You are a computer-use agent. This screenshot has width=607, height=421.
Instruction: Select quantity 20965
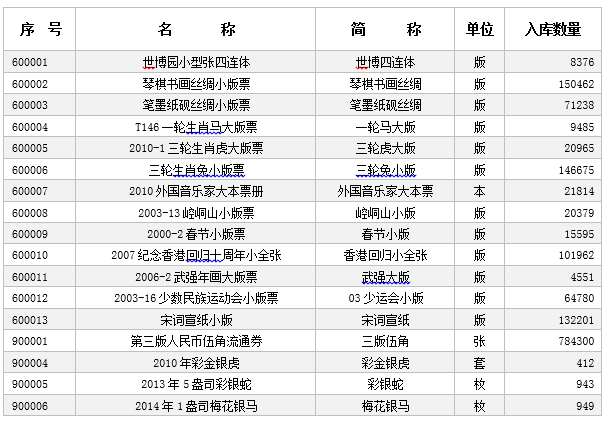point(579,148)
